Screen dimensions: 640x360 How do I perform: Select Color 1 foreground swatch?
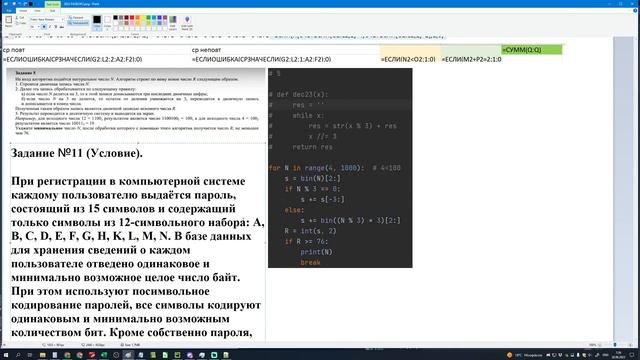point(97,22)
